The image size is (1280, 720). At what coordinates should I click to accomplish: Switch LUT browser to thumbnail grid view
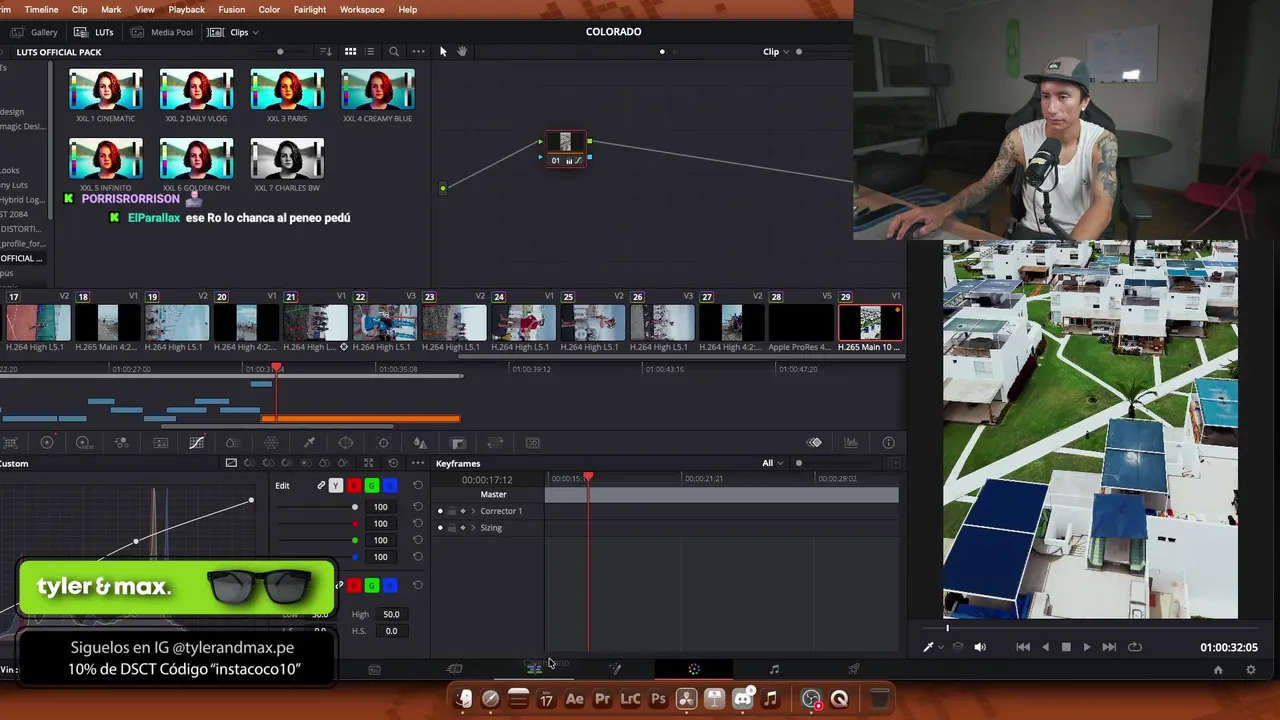coord(350,51)
